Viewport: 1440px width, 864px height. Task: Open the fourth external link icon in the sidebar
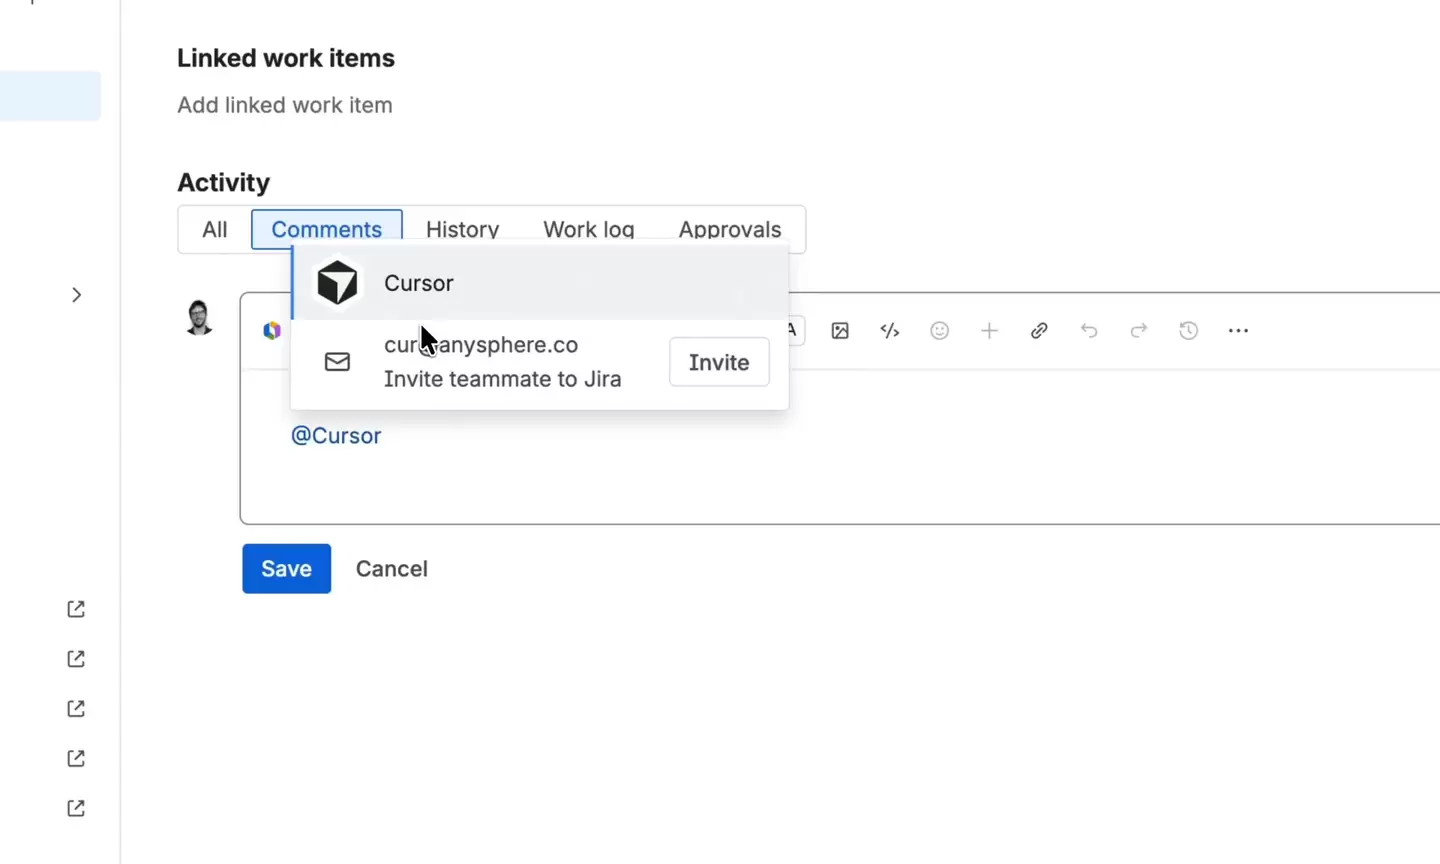click(76, 758)
